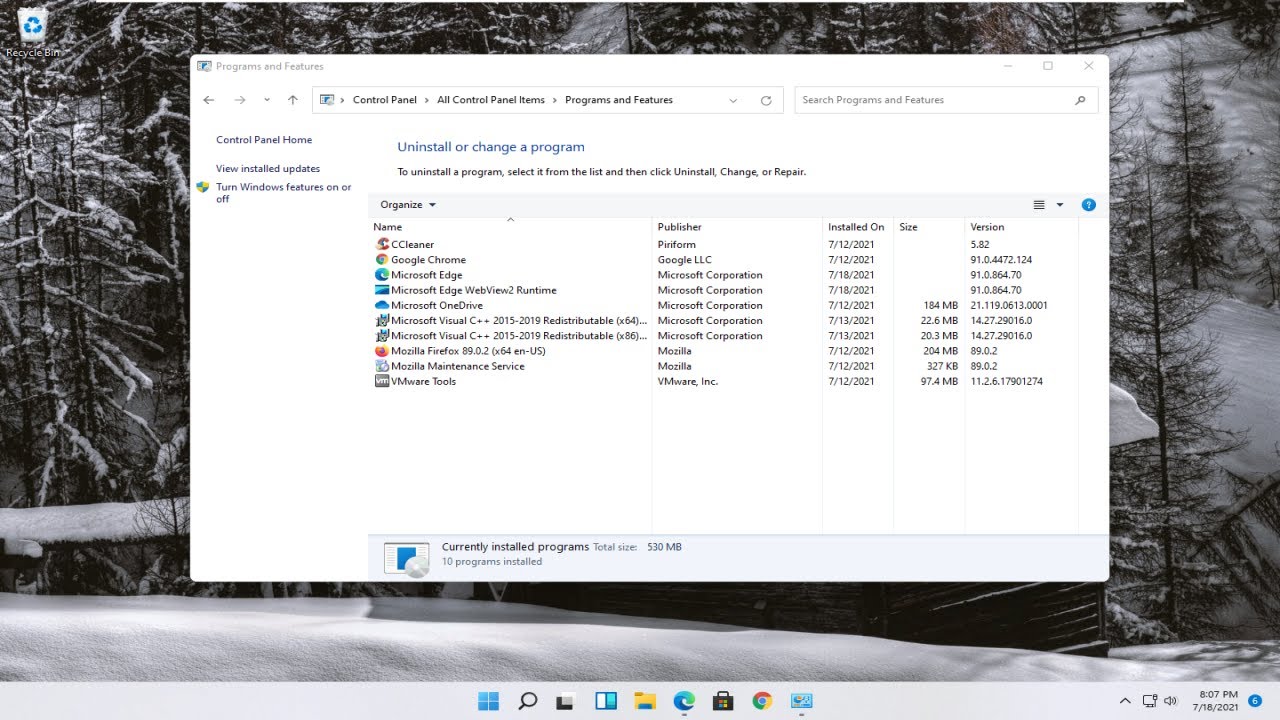Open Task View on the taskbar
The image size is (1280, 720).
coord(566,701)
